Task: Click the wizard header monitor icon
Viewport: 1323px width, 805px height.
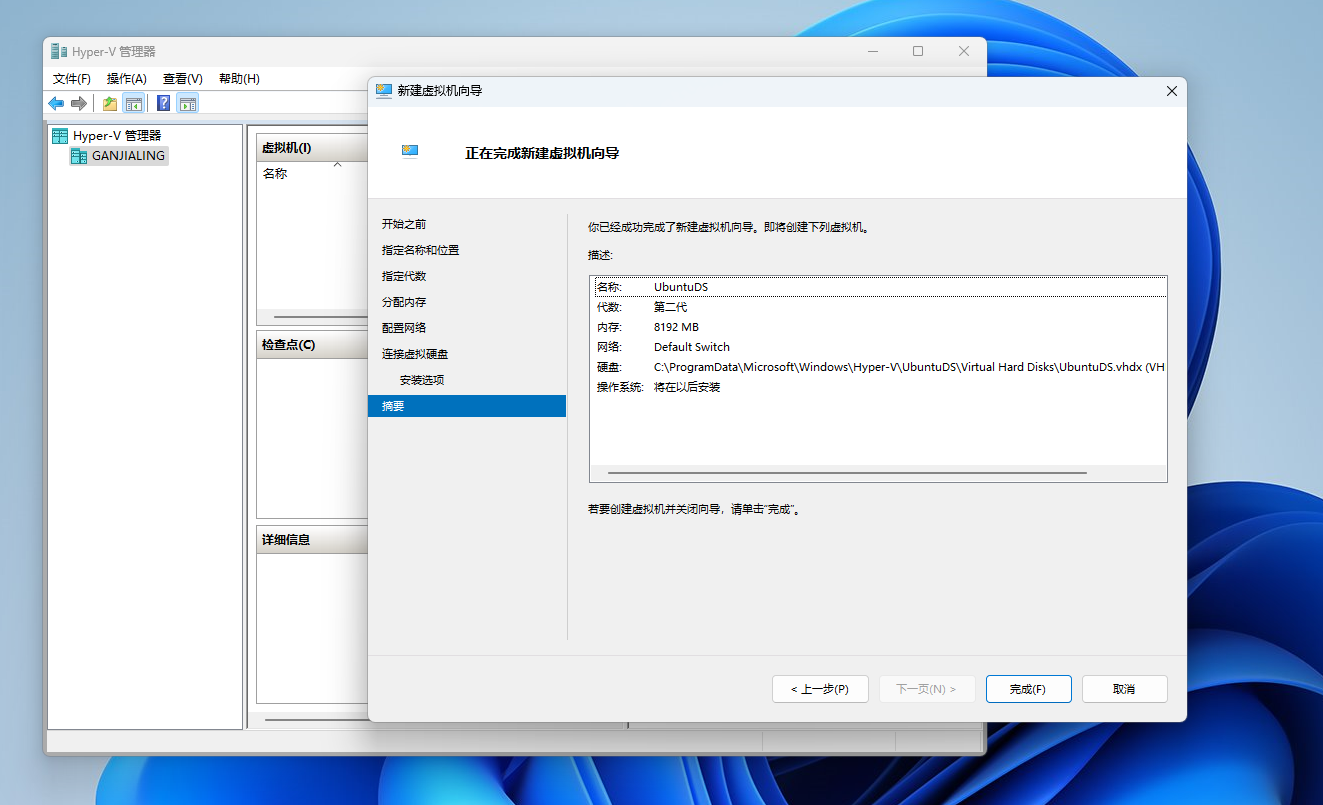Action: (x=410, y=152)
